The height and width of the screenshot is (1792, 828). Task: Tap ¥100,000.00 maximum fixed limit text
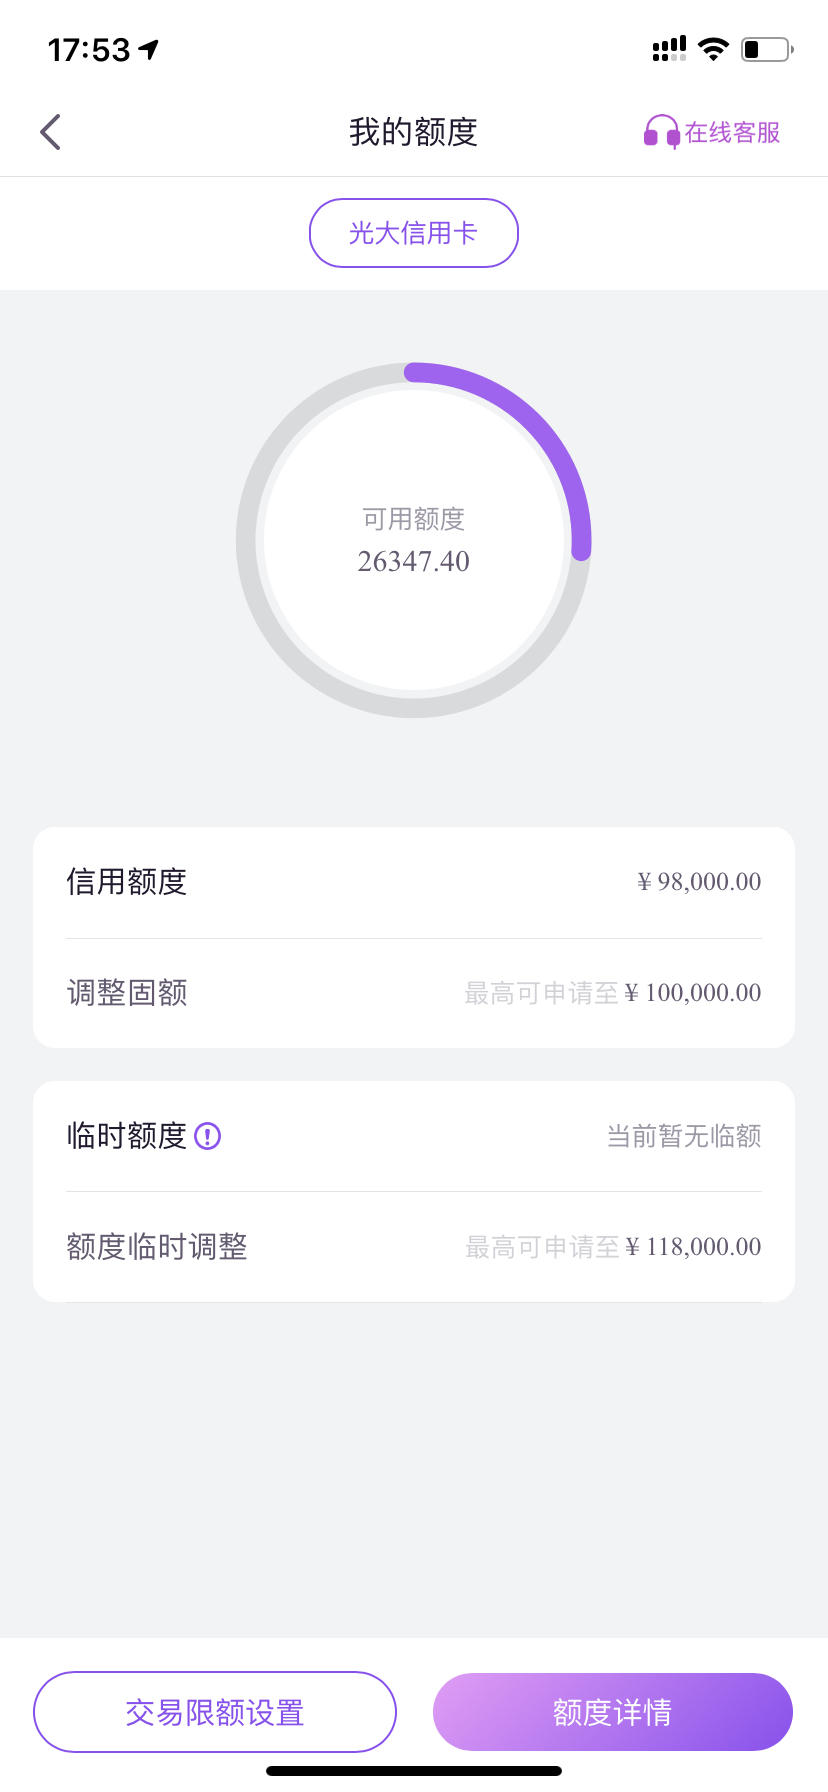click(x=693, y=993)
